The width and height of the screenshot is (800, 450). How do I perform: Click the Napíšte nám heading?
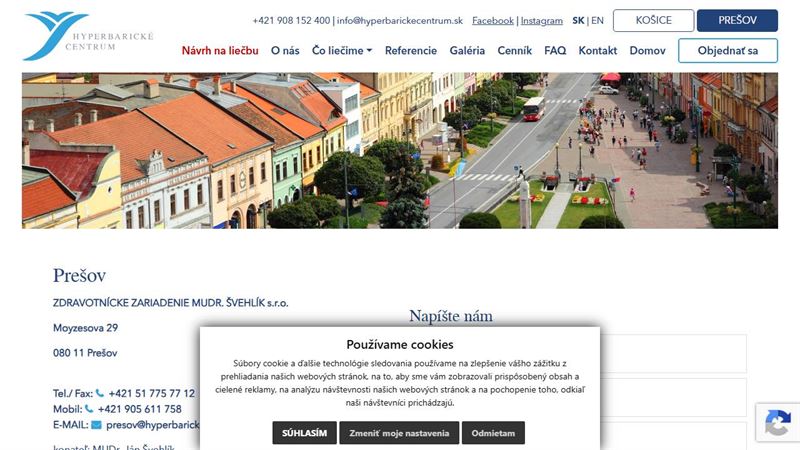pyautogui.click(x=451, y=316)
